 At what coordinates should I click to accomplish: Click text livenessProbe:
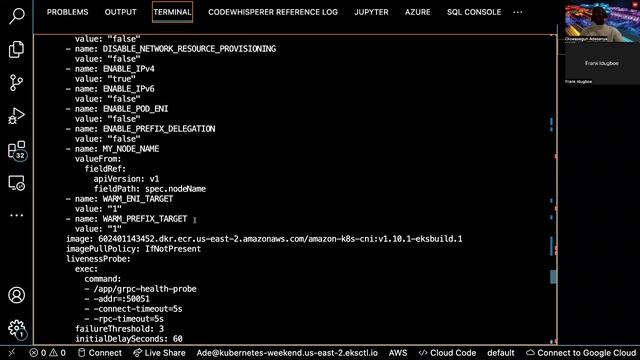[98, 259]
